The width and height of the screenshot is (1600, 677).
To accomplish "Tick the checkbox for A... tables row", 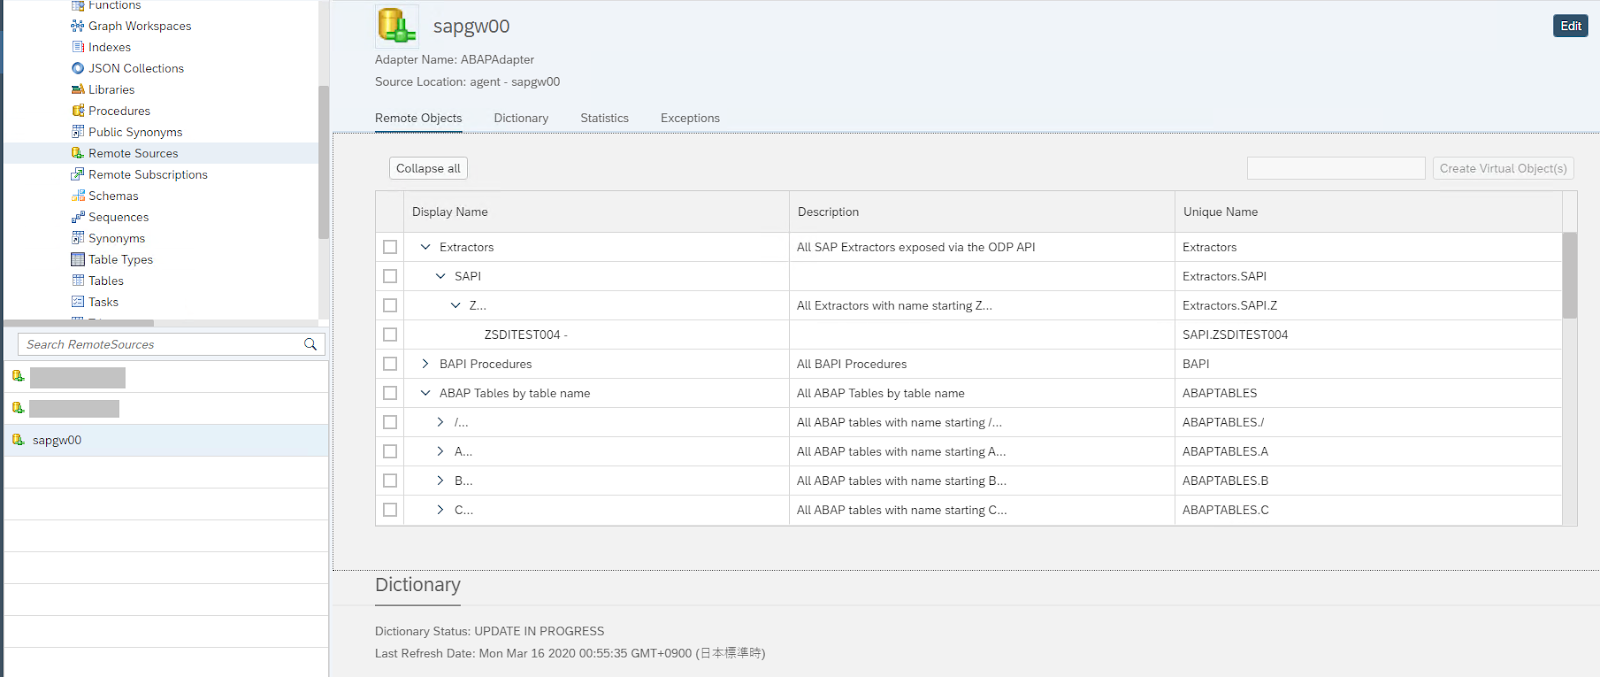I will [390, 451].
